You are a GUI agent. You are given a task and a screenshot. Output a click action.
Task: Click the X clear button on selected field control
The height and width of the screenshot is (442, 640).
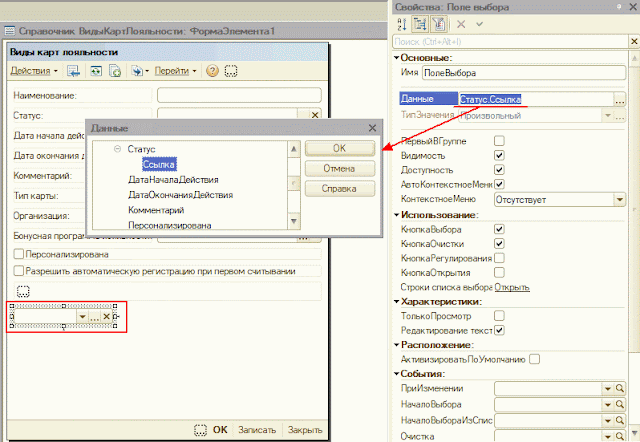point(106,316)
